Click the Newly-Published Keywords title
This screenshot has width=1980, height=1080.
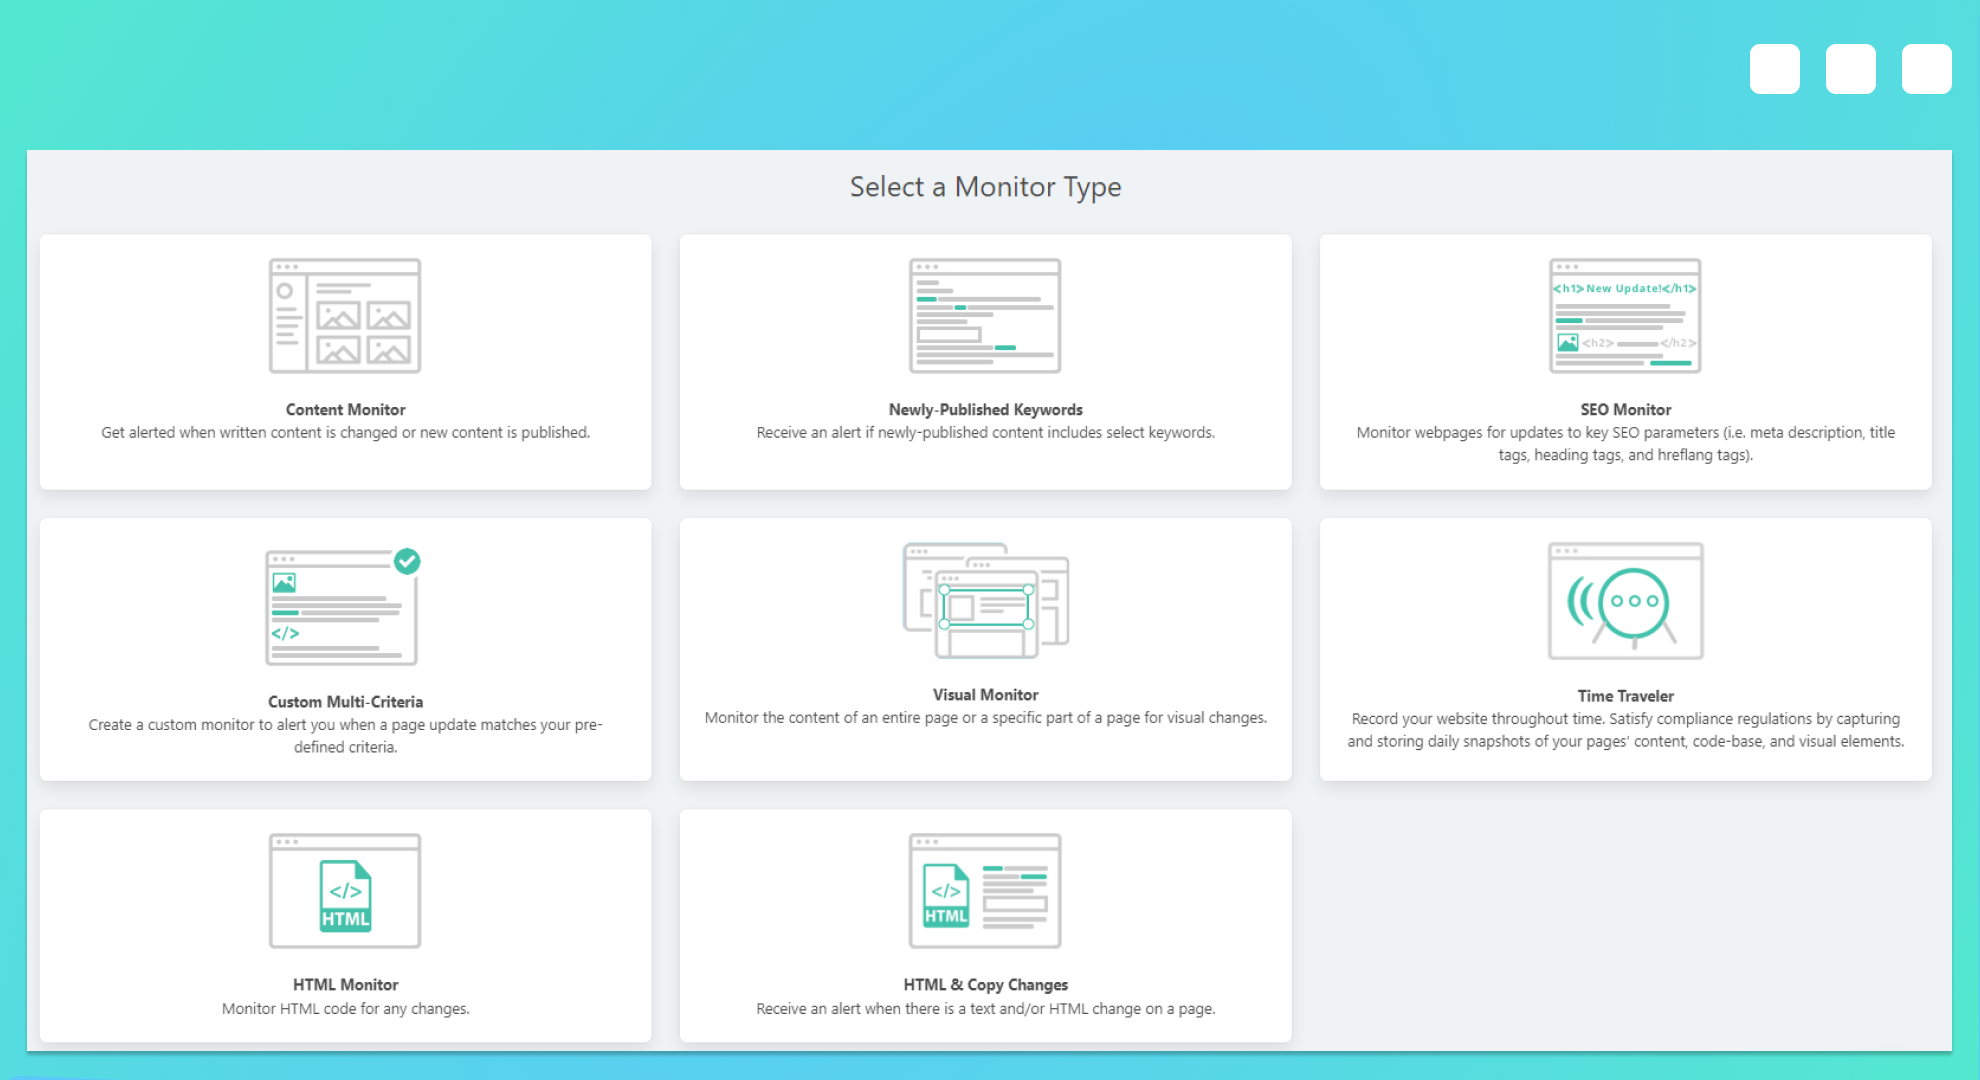pos(985,409)
